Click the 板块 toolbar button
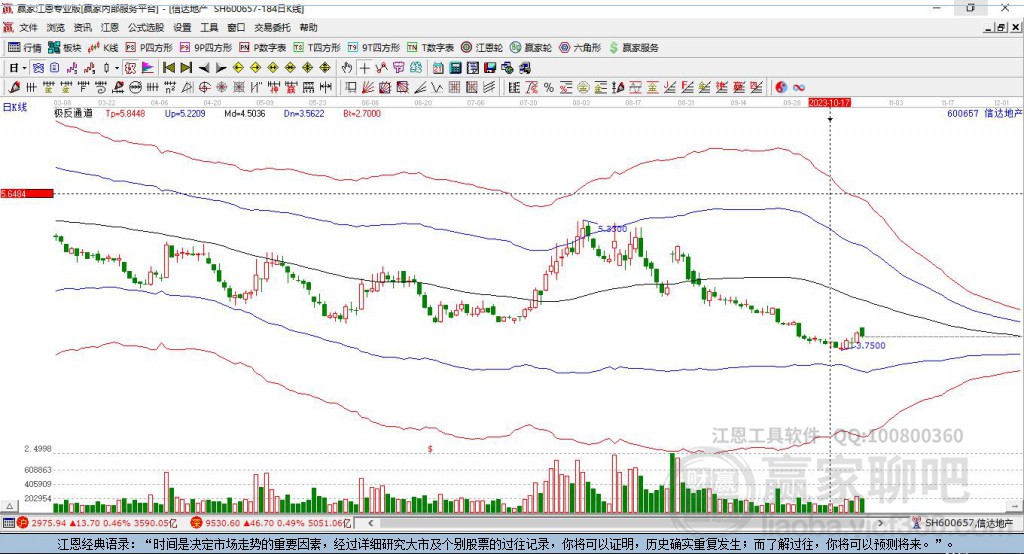 pyautogui.click(x=65, y=48)
